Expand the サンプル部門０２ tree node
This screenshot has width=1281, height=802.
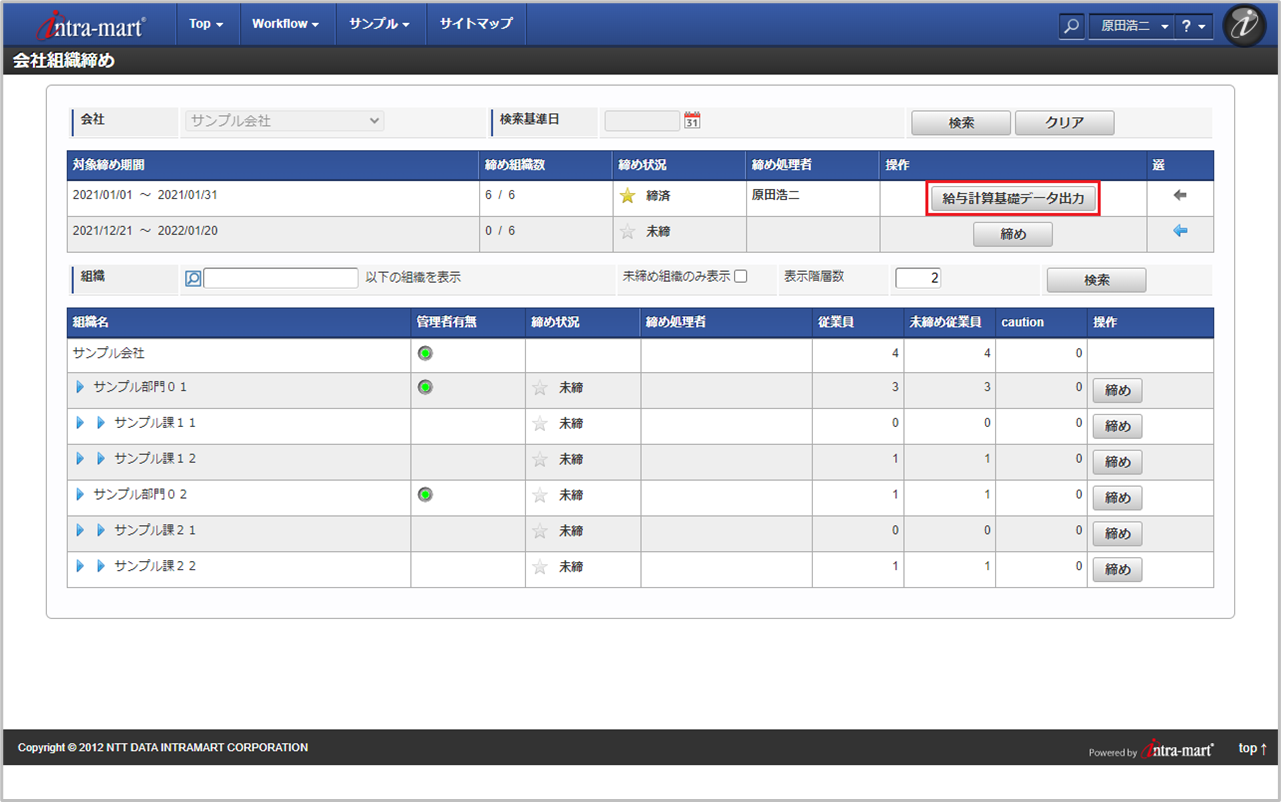[x=80, y=494]
